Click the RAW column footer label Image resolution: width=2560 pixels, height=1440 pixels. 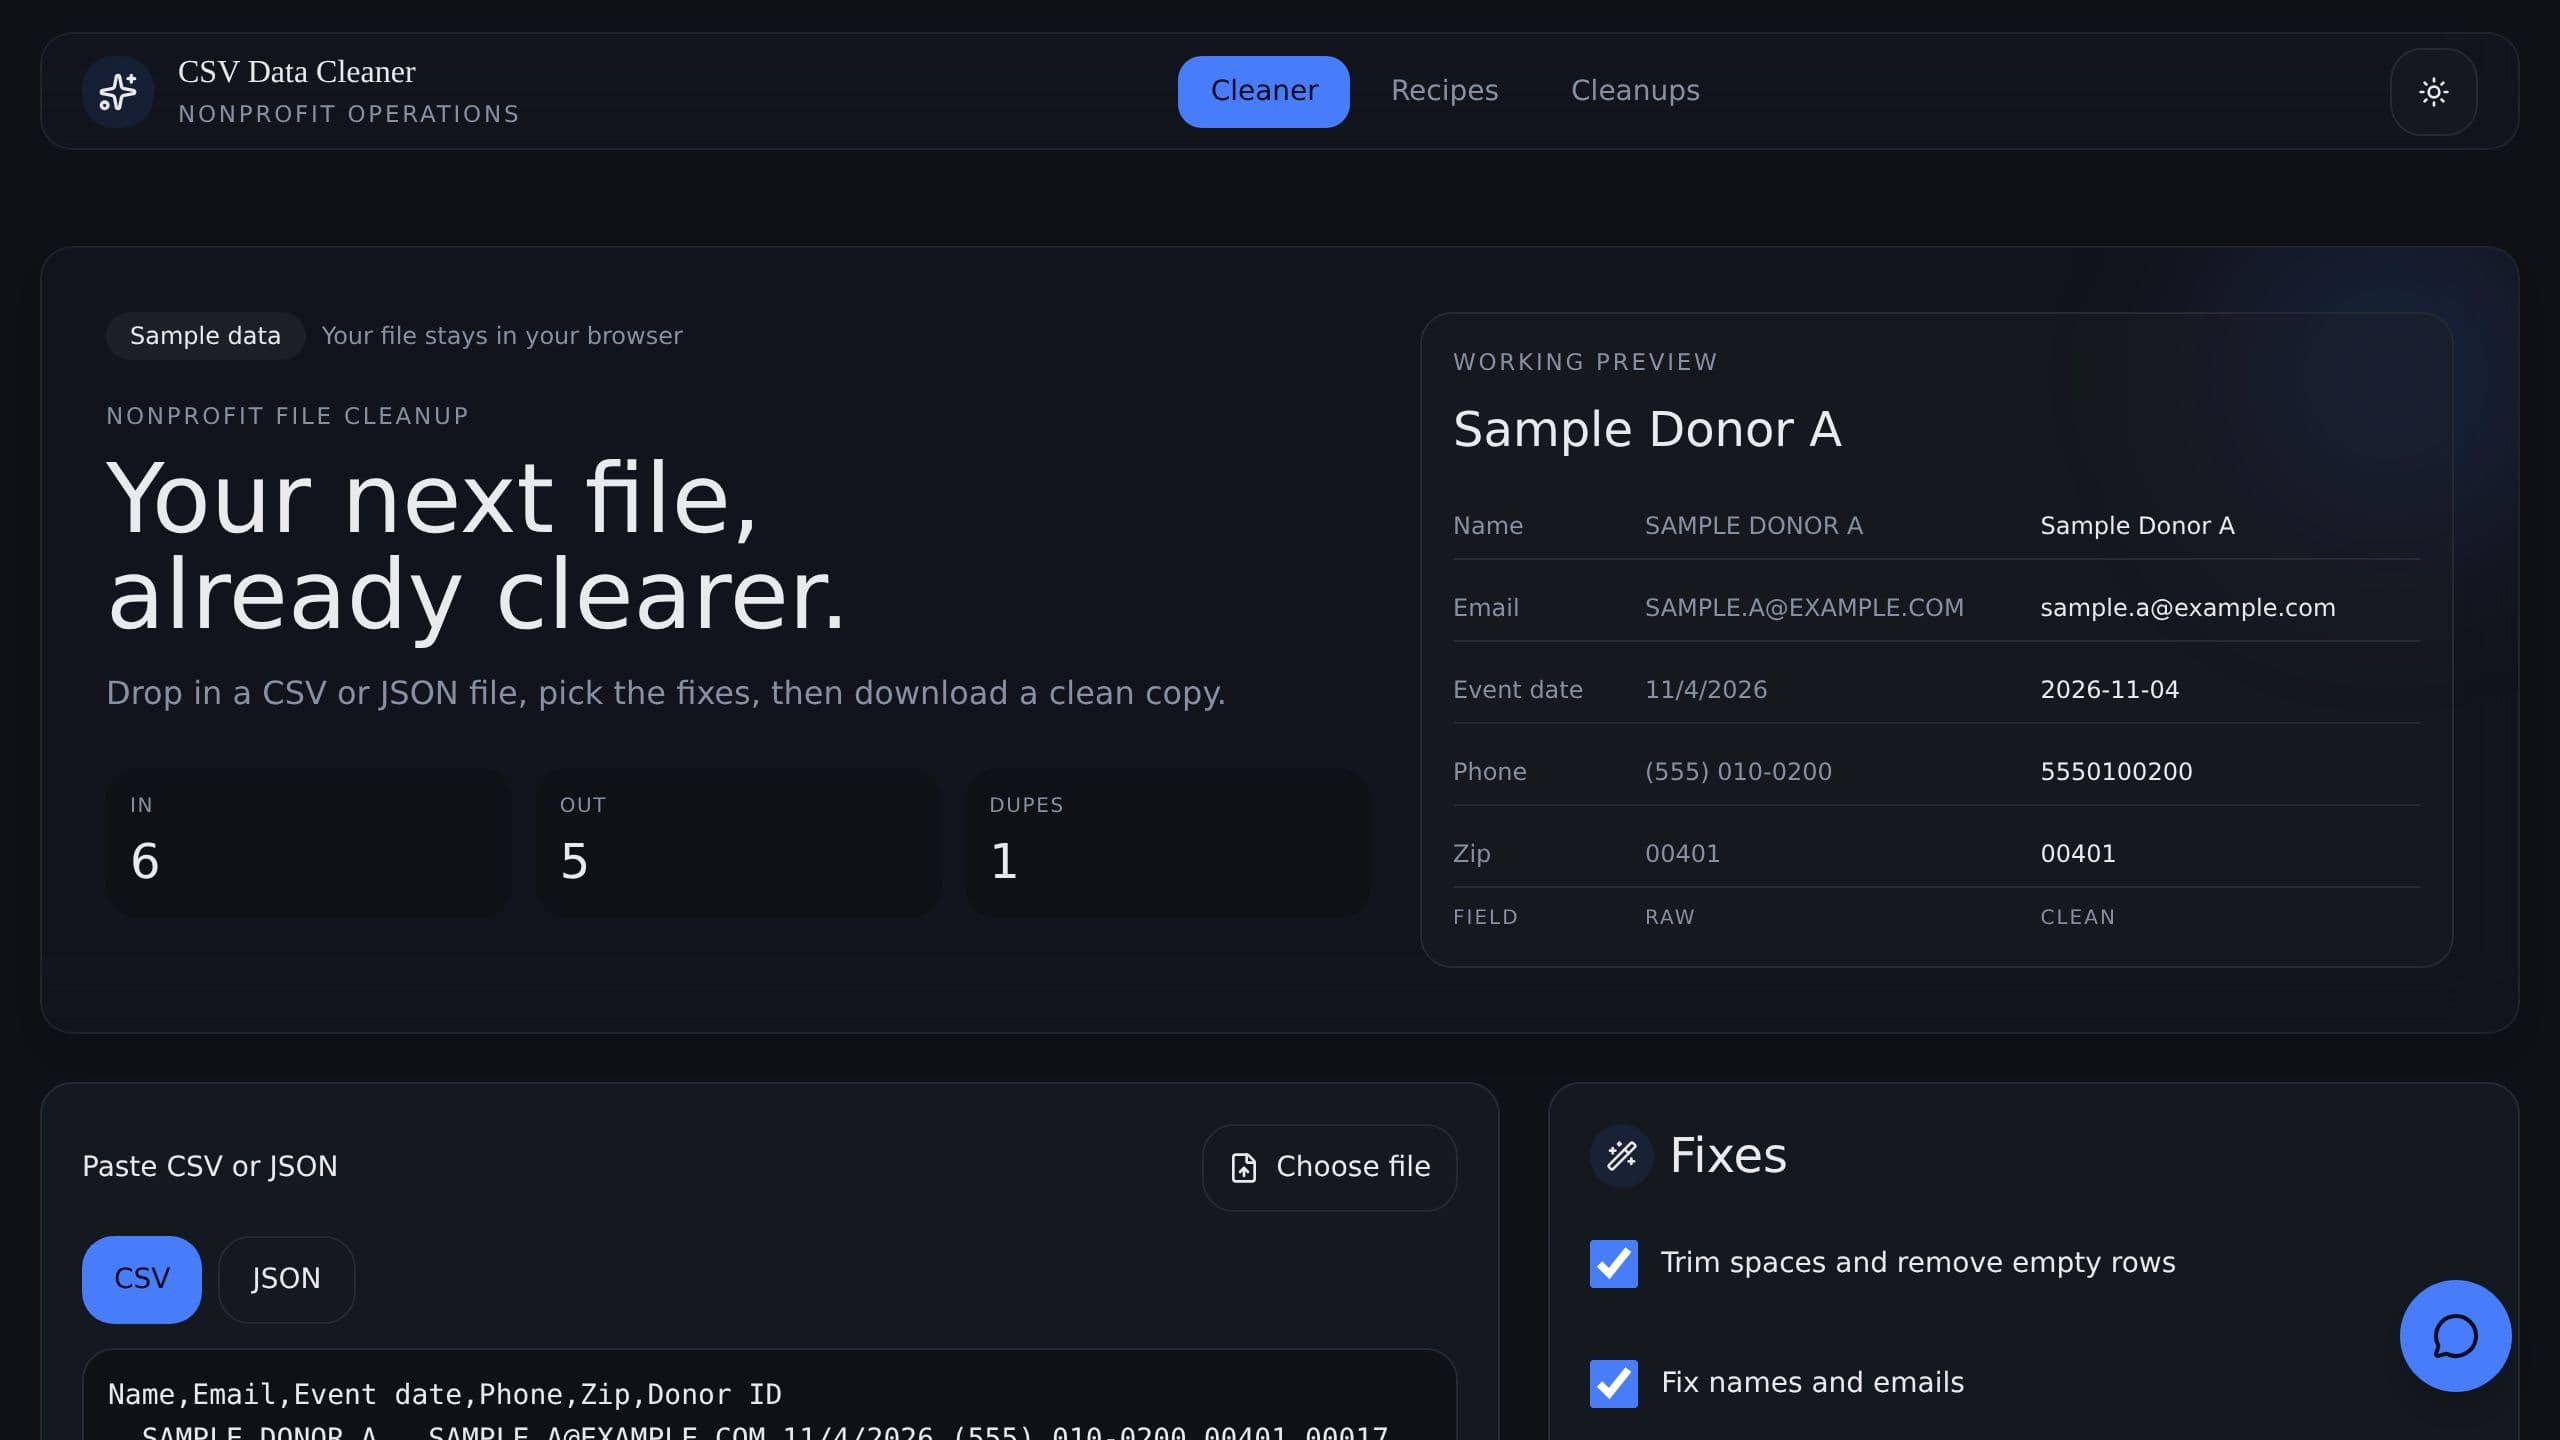1669,918
